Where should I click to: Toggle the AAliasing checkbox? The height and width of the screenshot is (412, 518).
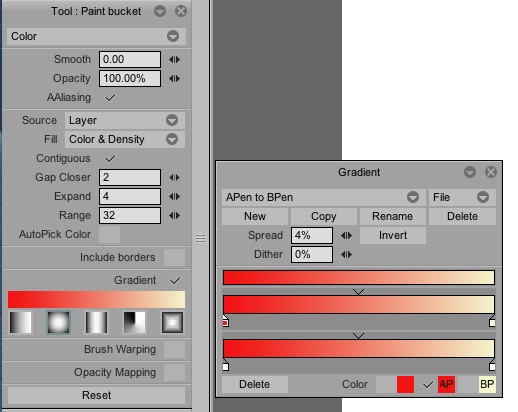[x=110, y=97]
